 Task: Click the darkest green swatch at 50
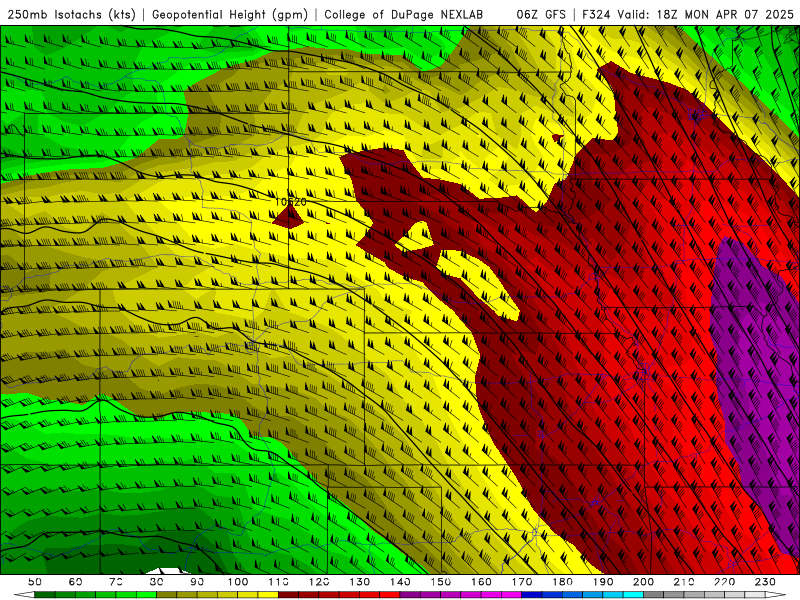click(x=45, y=595)
